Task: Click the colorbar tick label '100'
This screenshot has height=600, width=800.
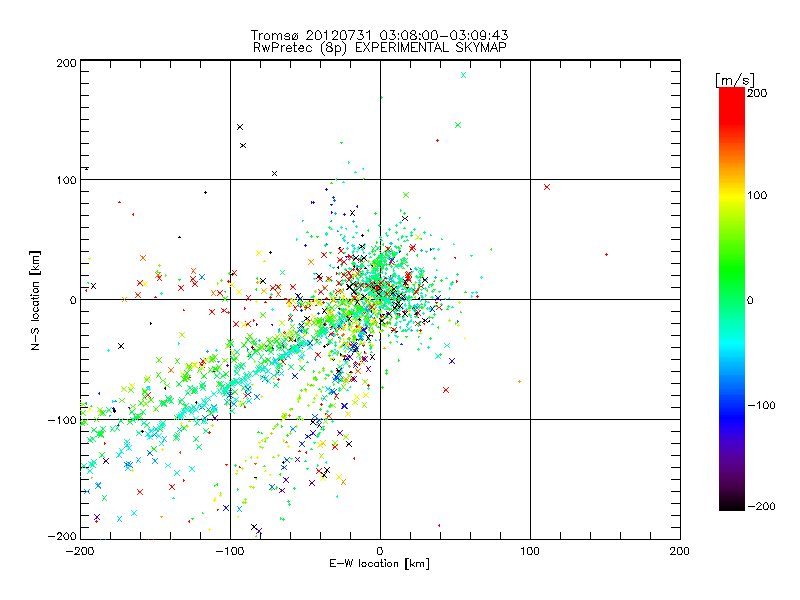Action: pyautogui.click(x=757, y=195)
